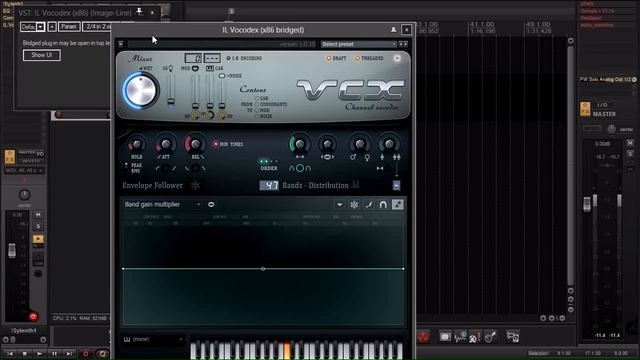Image resolution: width=640 pixels, height=360 pixels.
Task: Click the CAR level slider handle
Action: tap(210, 105)
